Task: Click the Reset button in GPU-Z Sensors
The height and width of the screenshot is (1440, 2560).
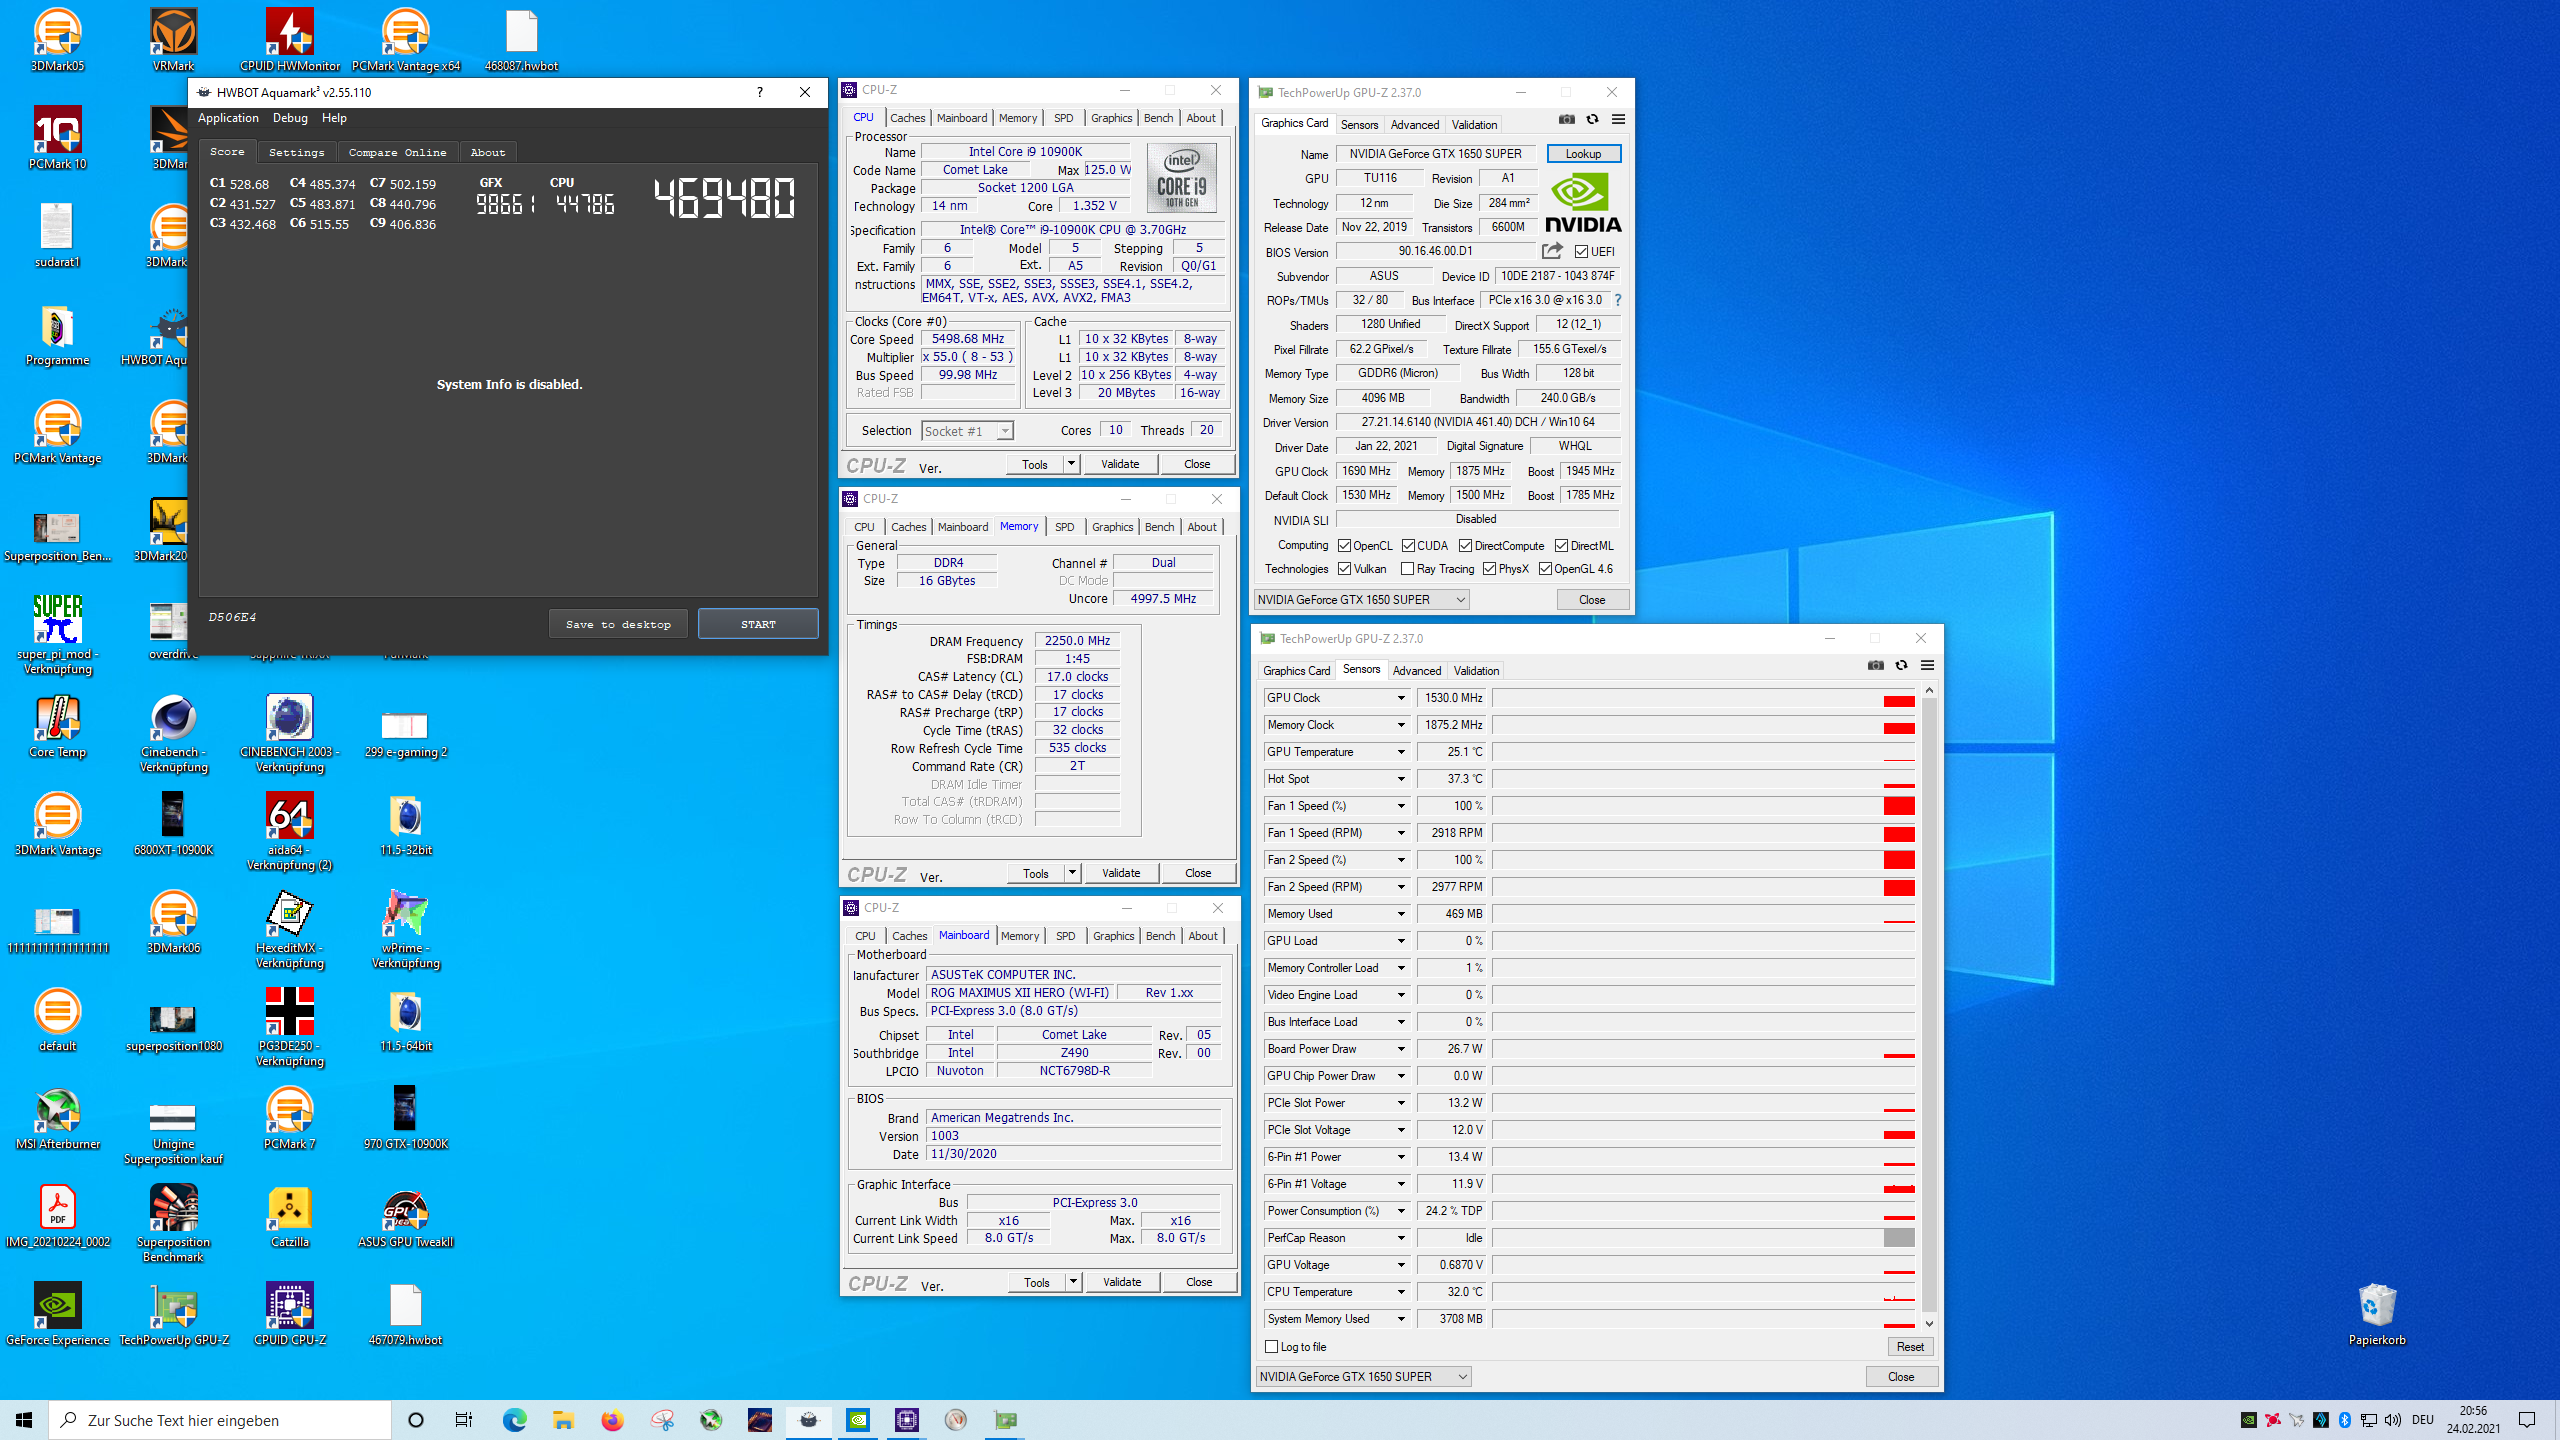Action: pyautogui.click(x=1910, y=1347)
